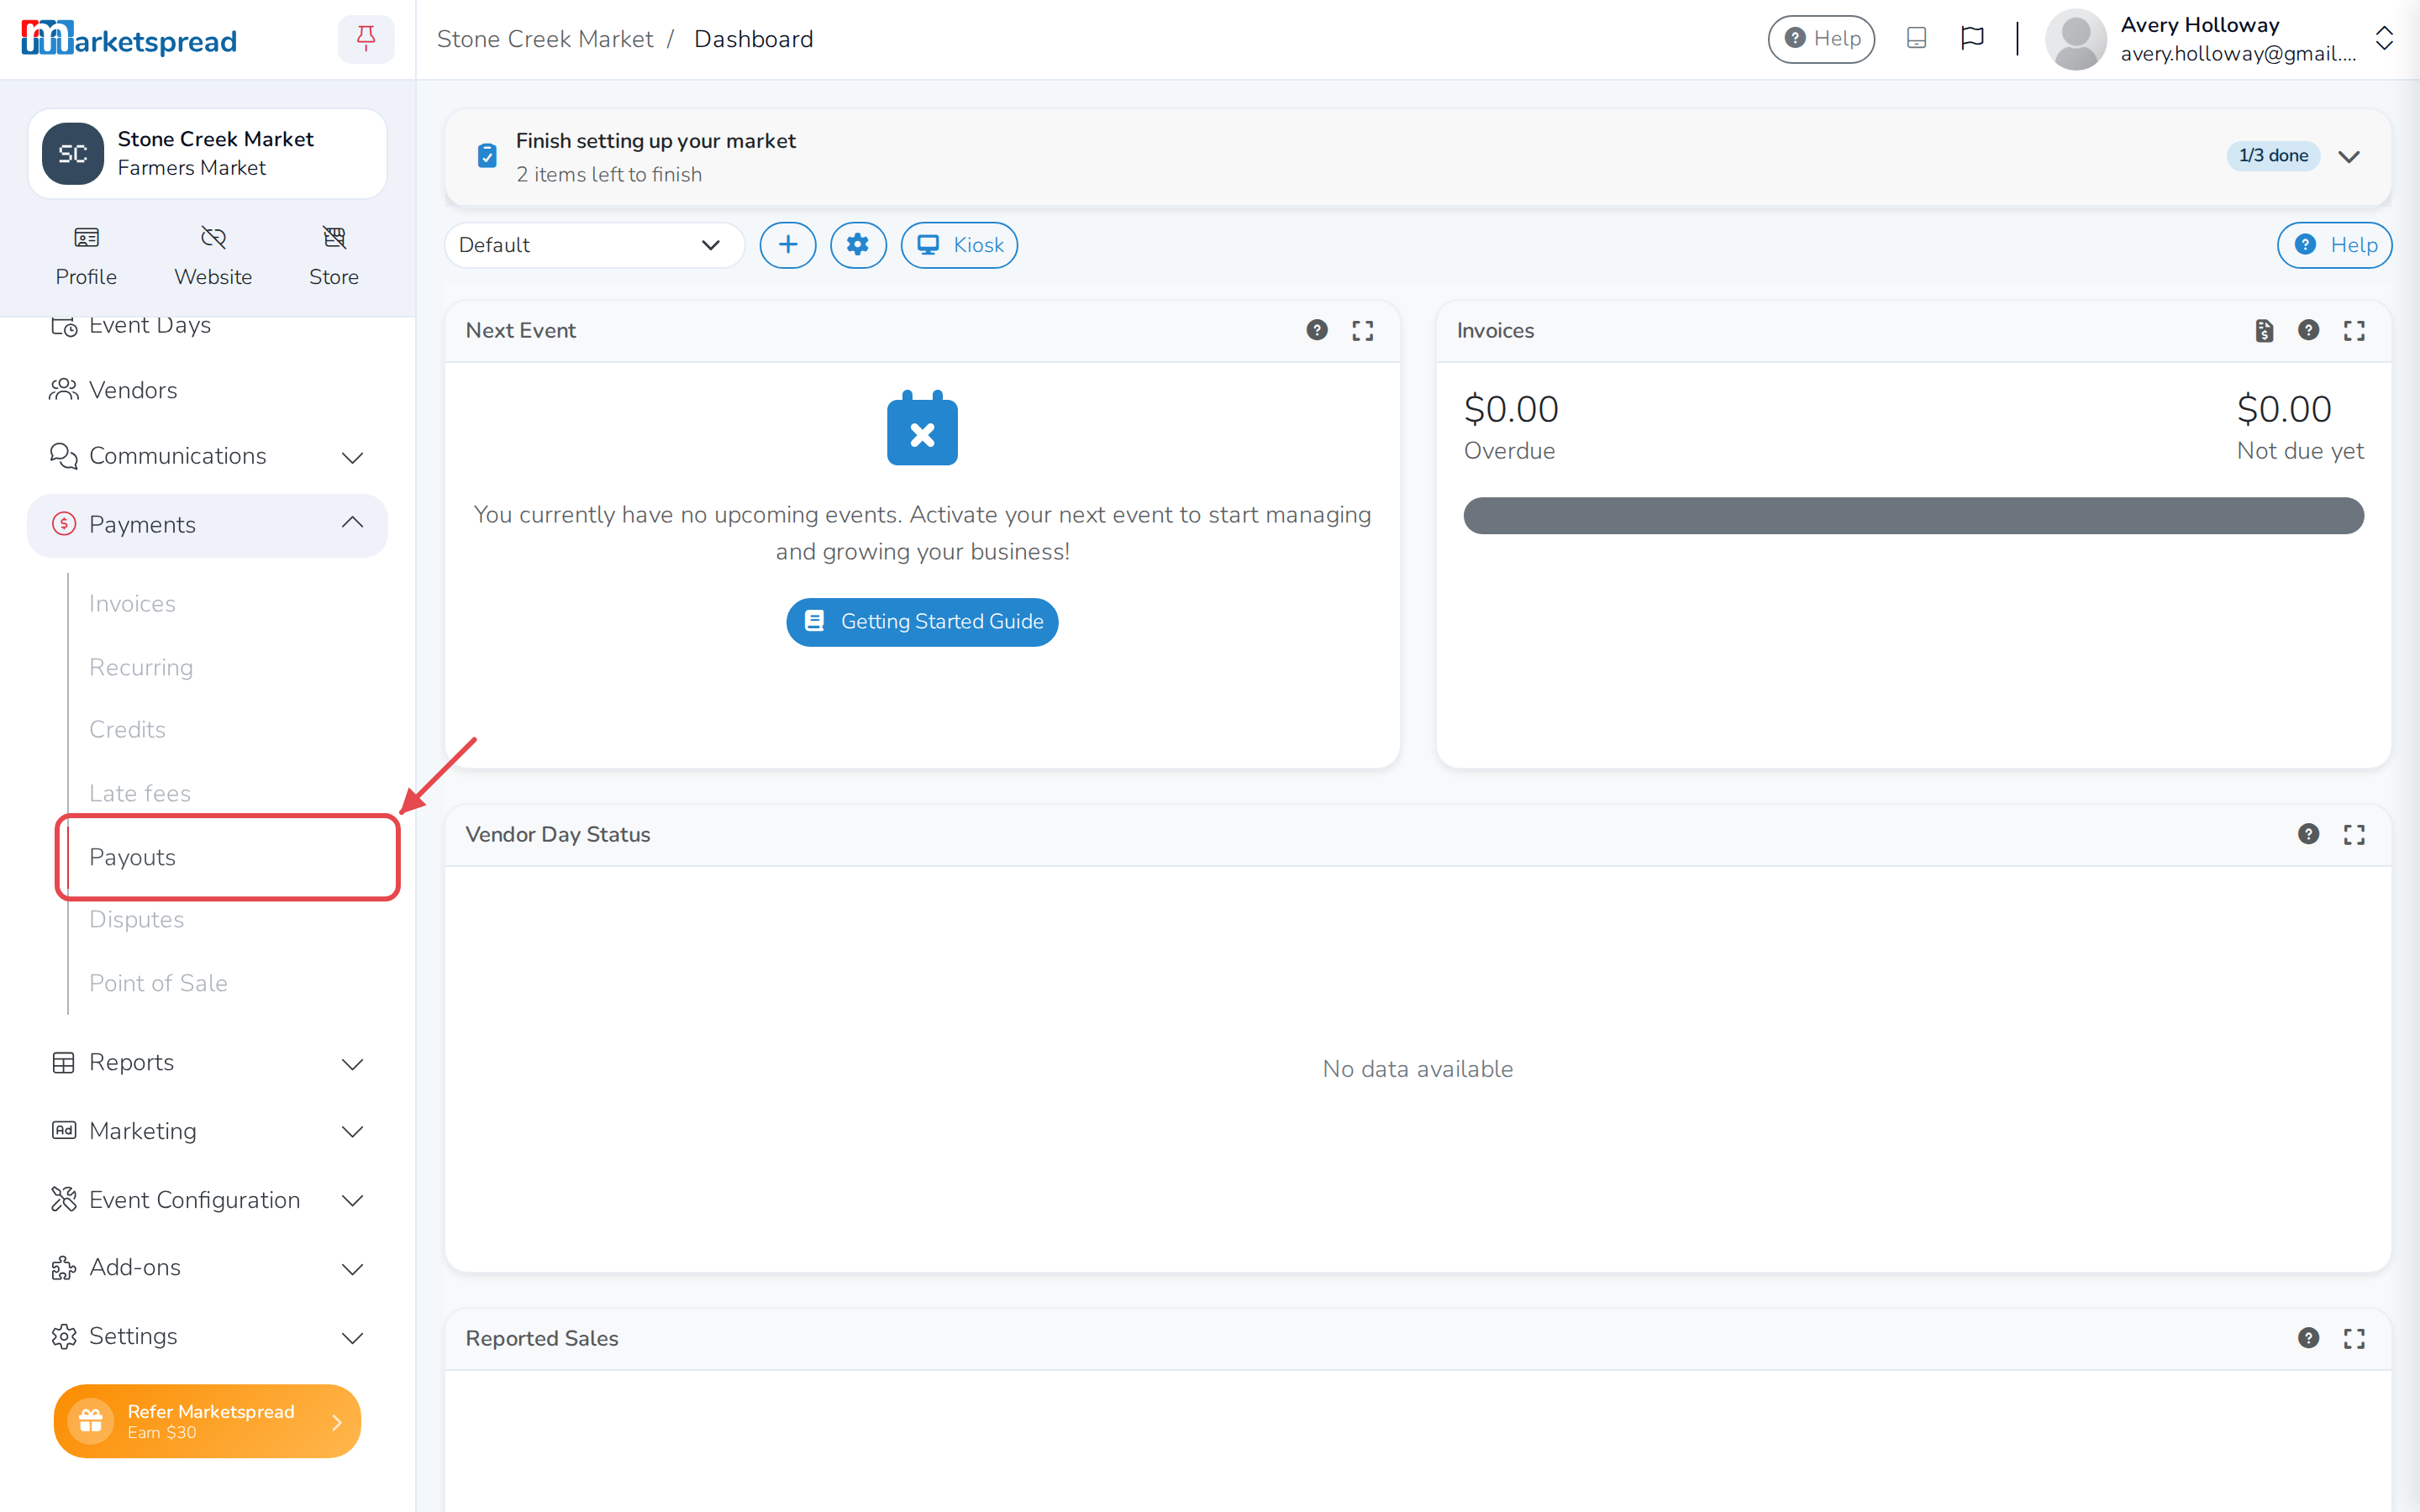
Task: Select Invoices under Payments
Action: (x=132, y=604)
